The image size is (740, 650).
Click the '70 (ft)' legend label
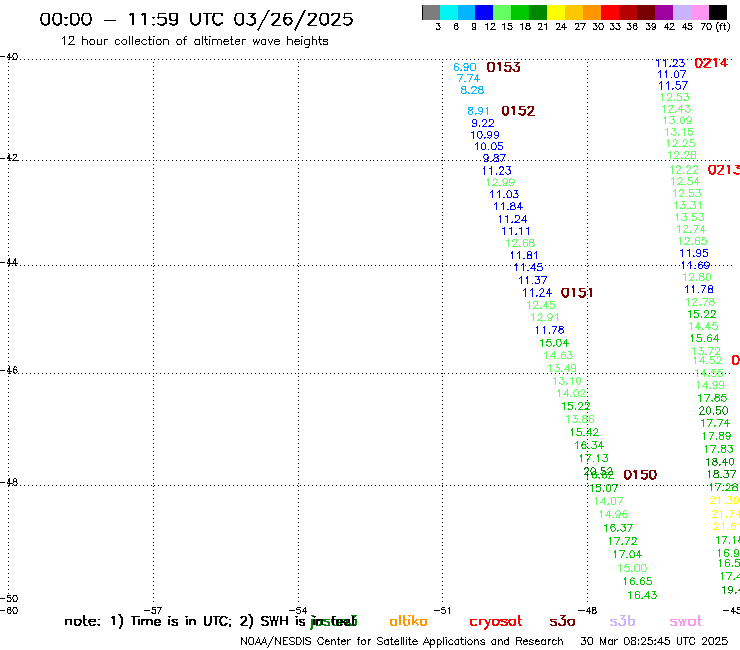click(715, 26)
